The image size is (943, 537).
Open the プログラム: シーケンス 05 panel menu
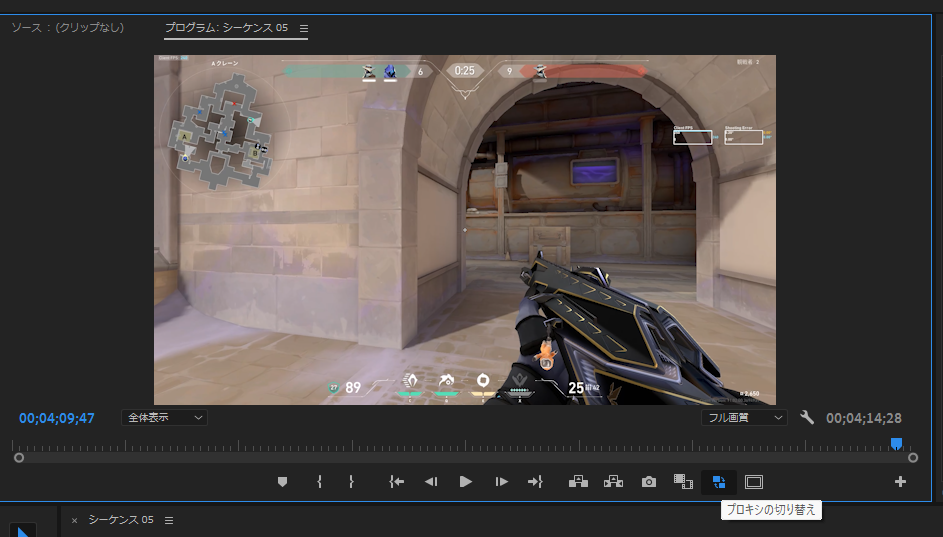coord(304,28)
